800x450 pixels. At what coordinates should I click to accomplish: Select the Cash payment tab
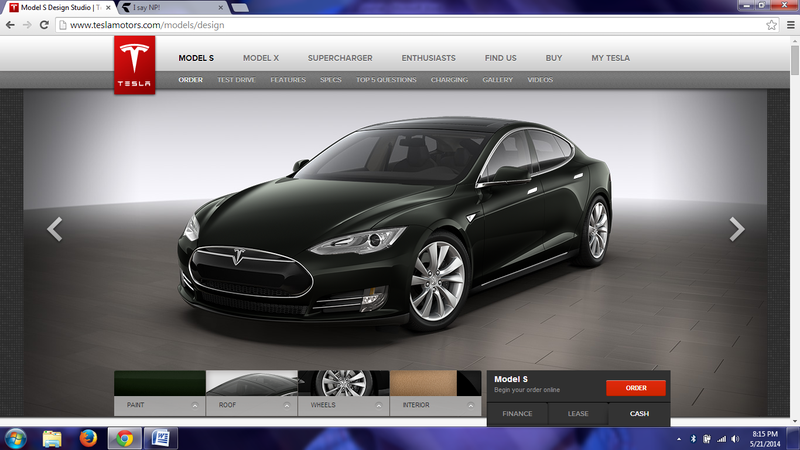point(639,414)
